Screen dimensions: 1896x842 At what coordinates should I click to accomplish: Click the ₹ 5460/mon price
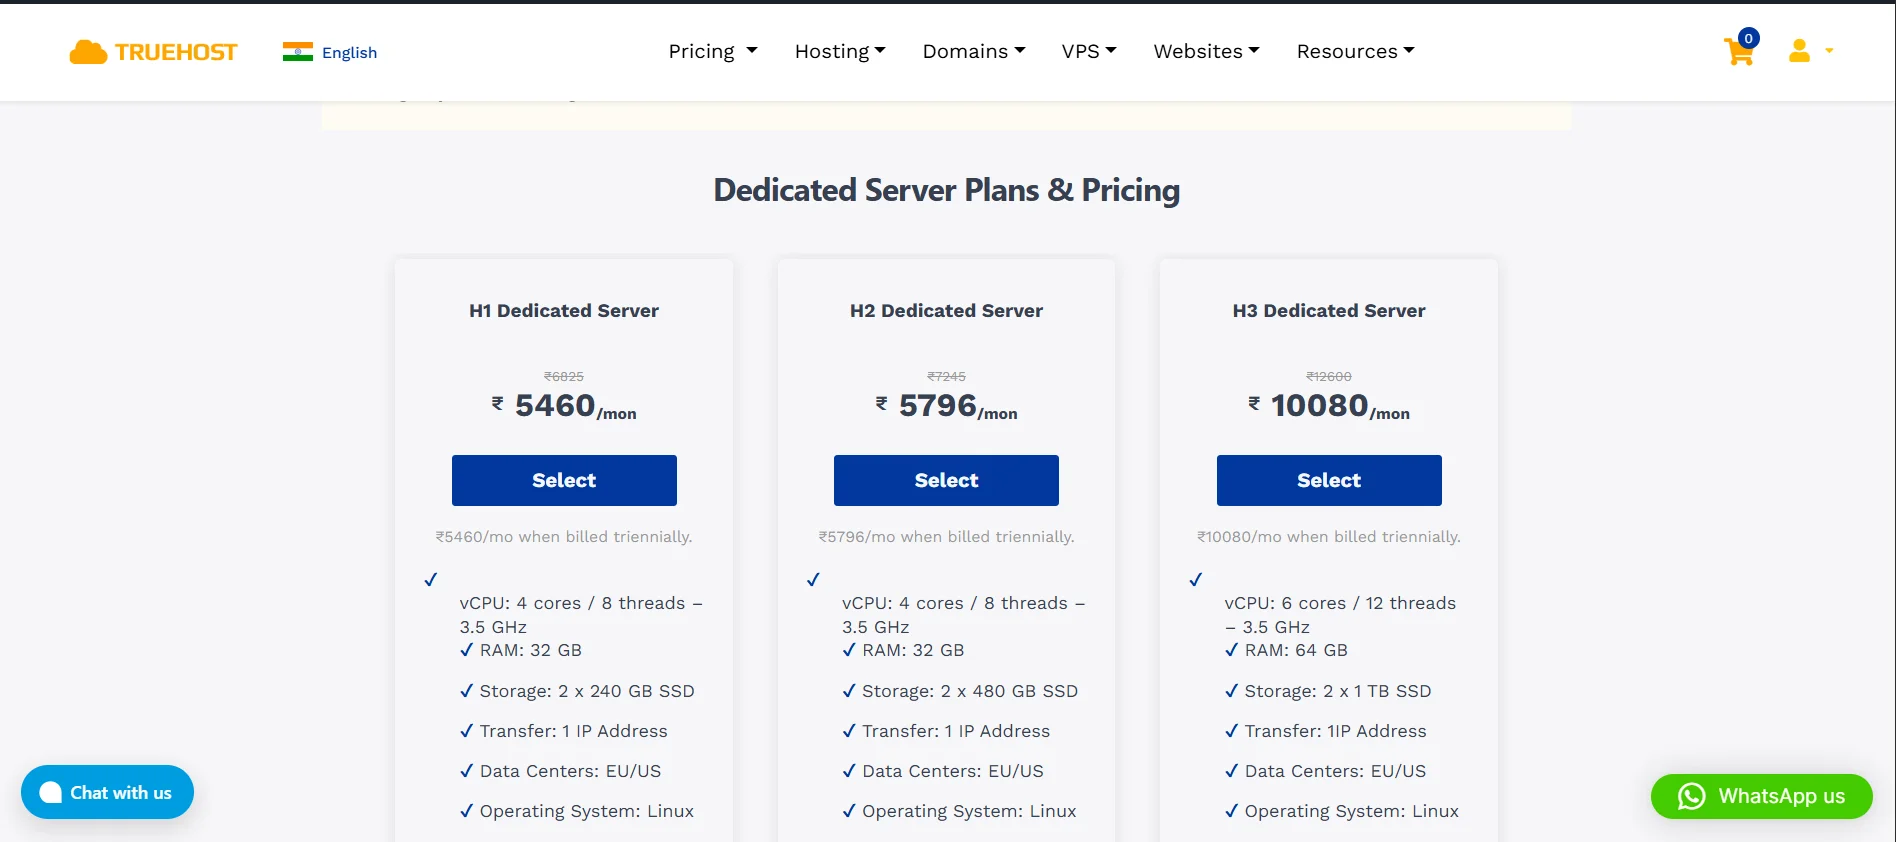[564, 406]
